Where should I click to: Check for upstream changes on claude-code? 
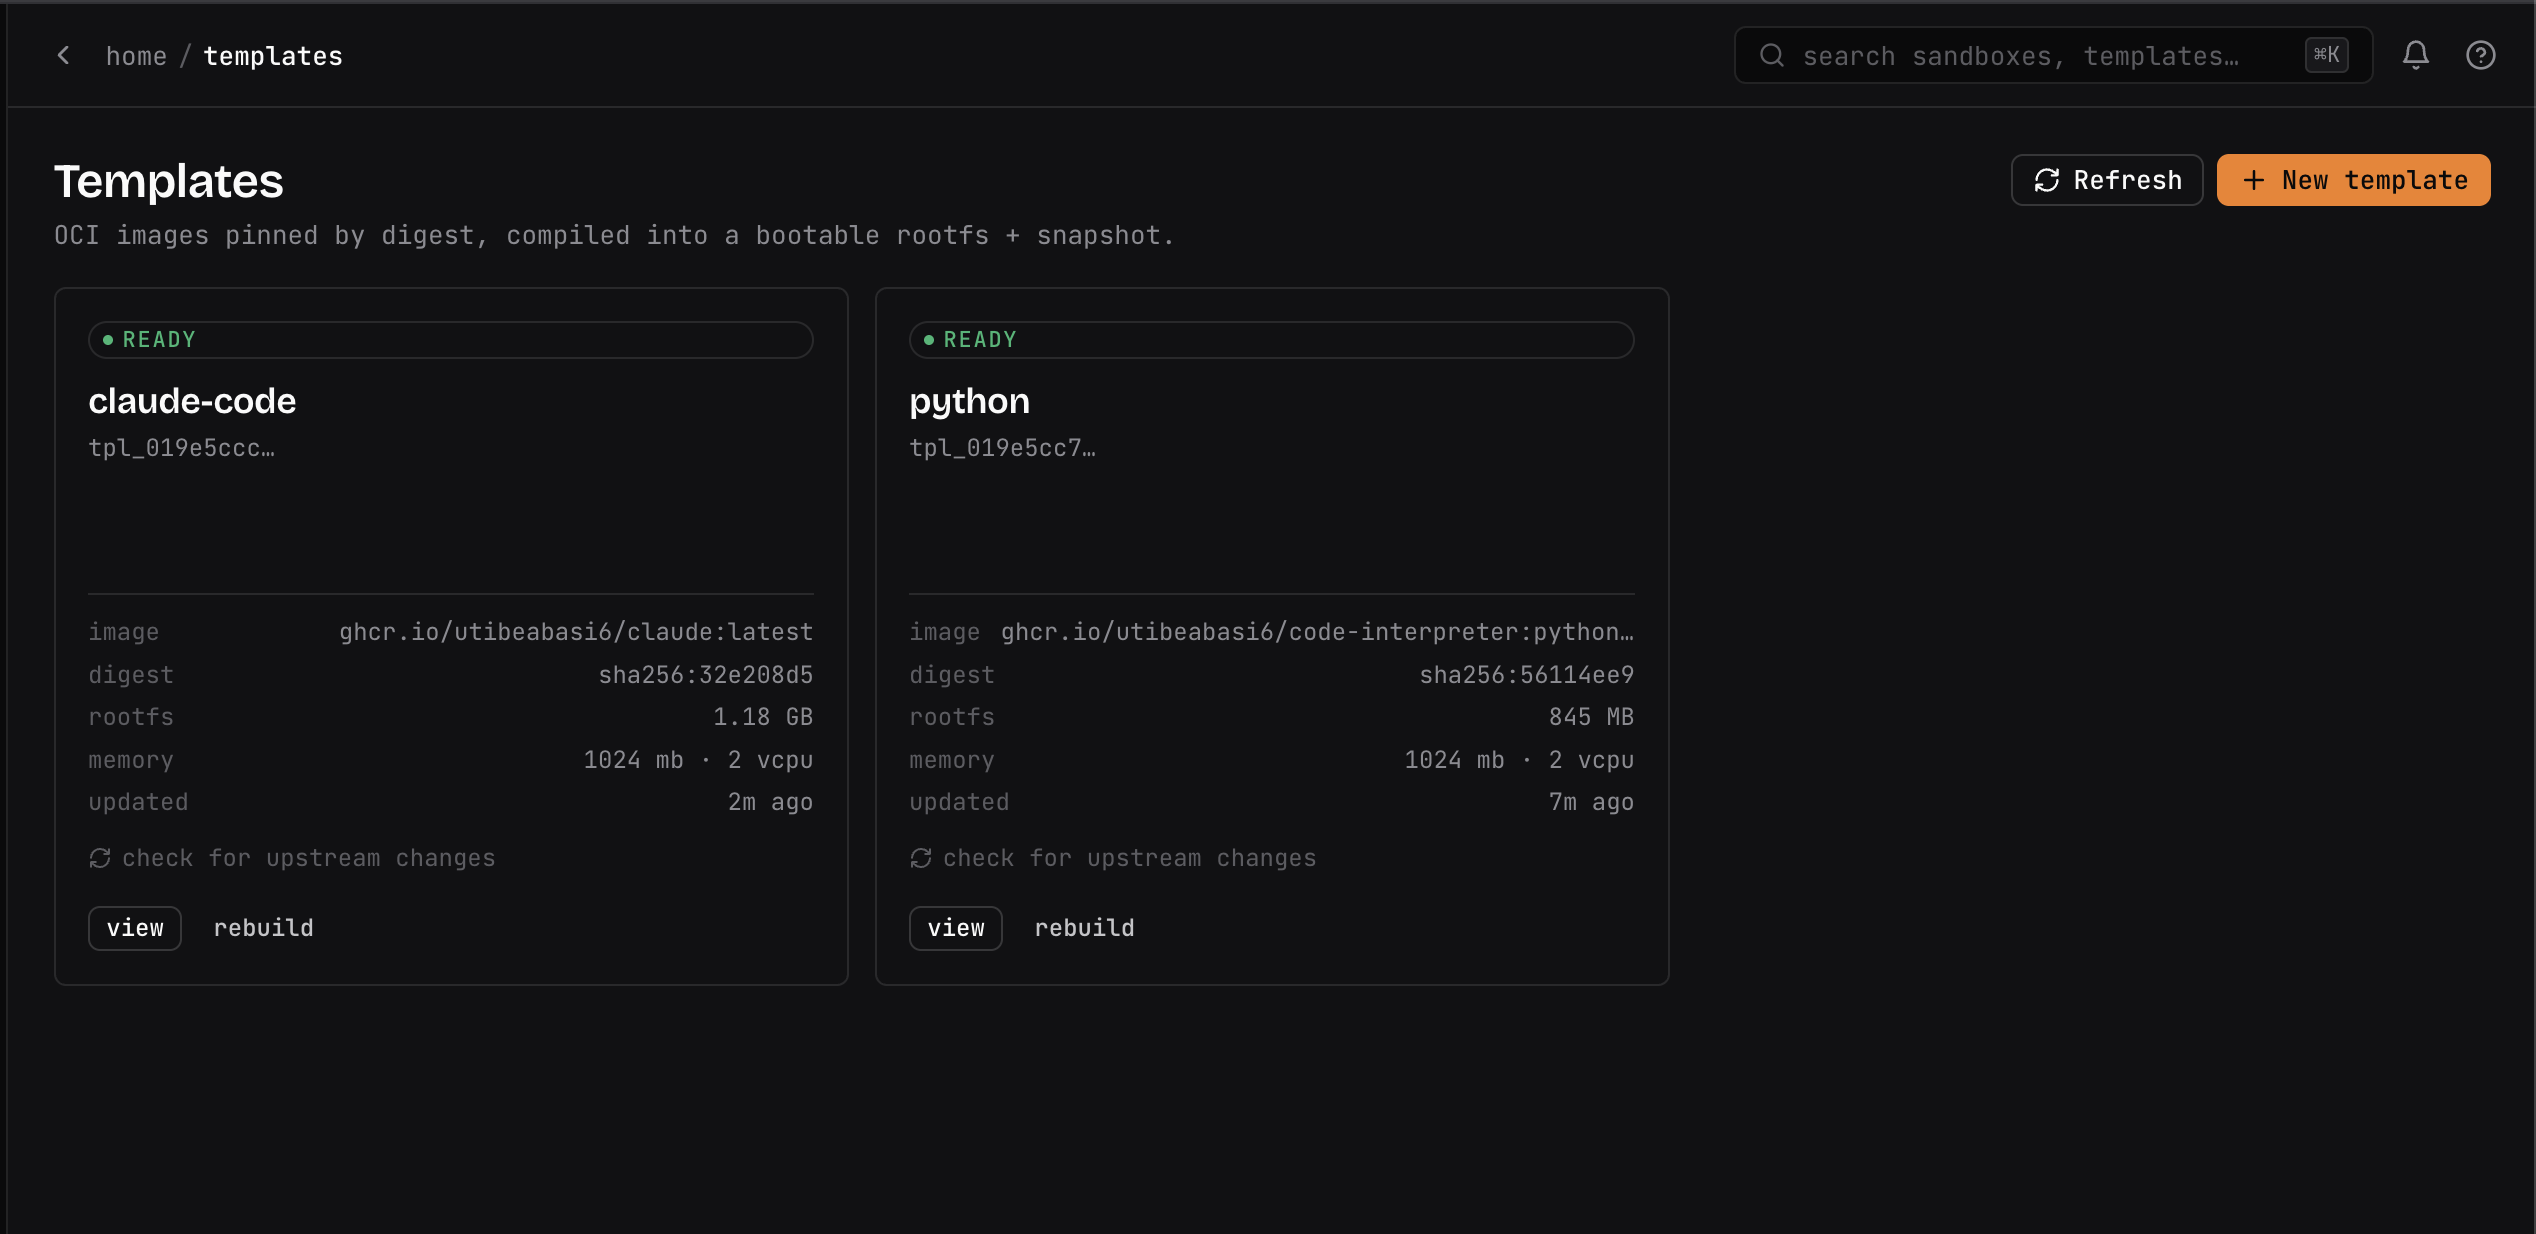tap(292, 858)
